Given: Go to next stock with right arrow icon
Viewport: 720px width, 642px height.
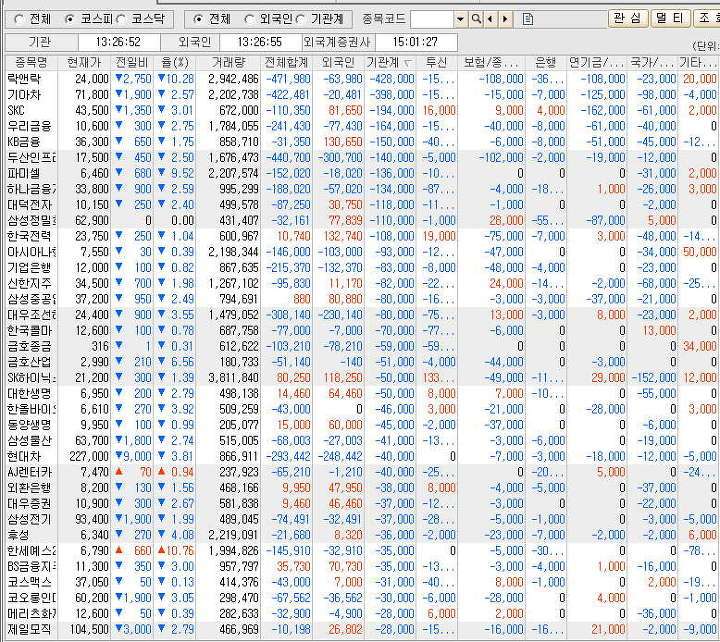Looking at the screenshot, I should [505, 19].
